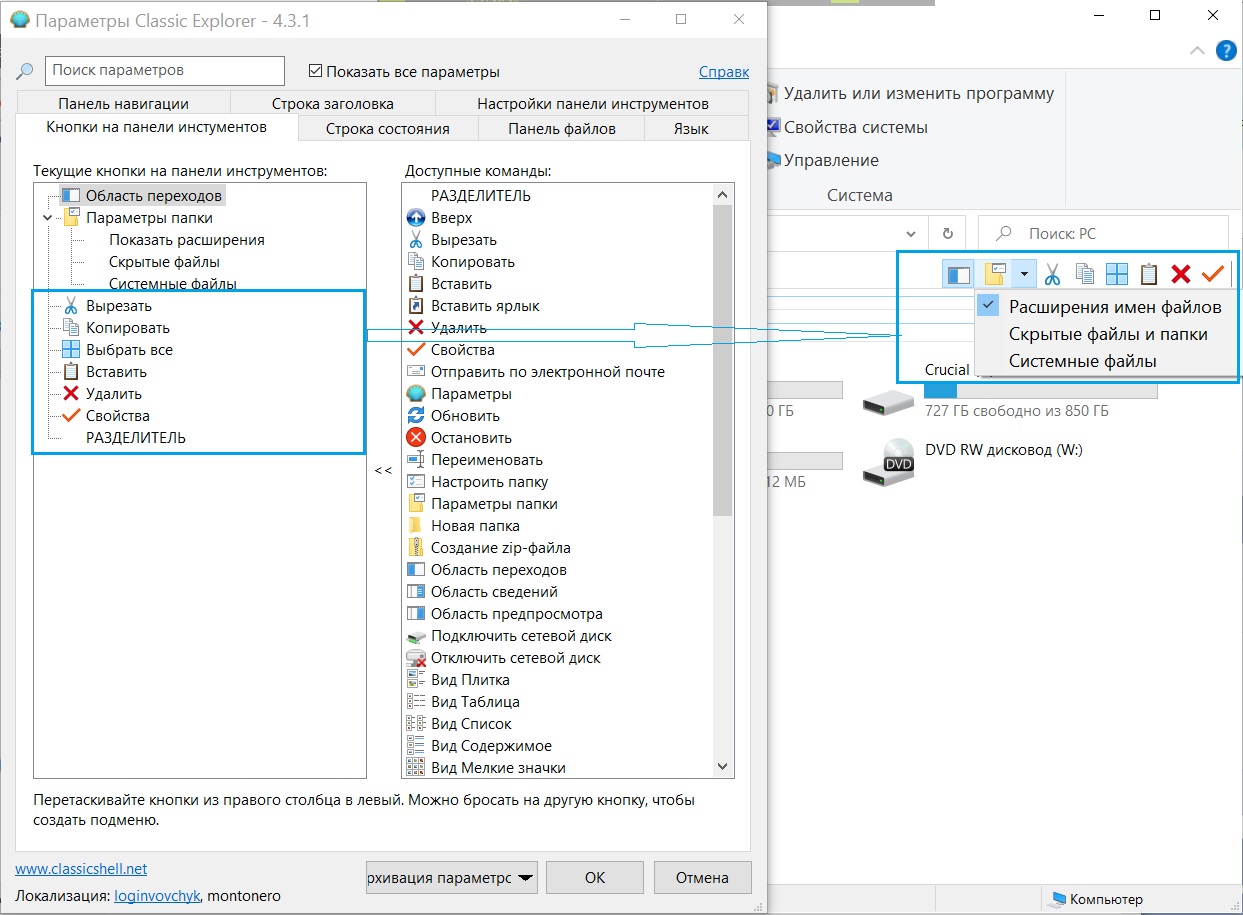Select Настроить папку icon

pos(416,482)
